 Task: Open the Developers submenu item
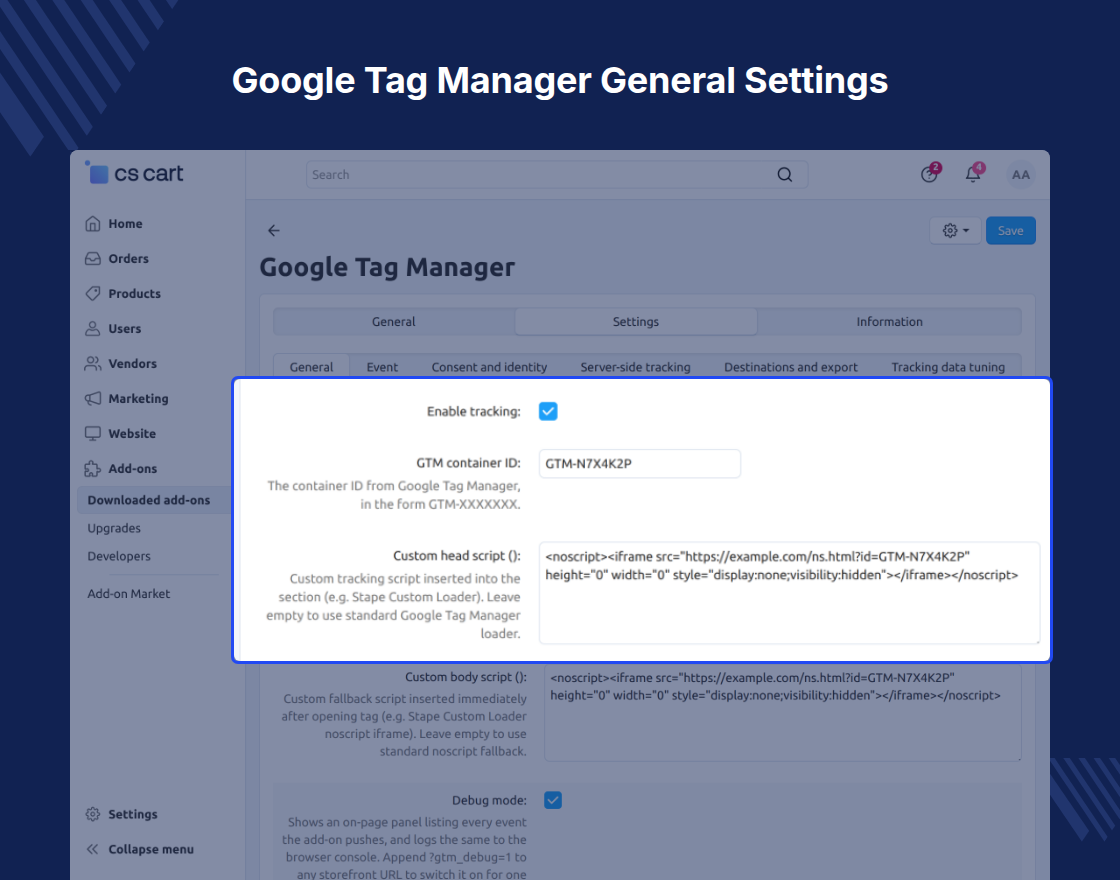coord(119,556)
